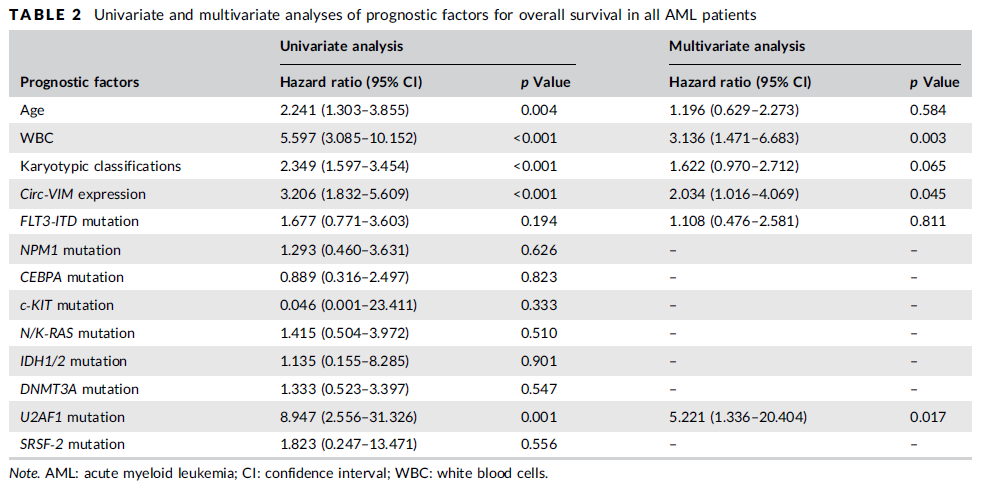Image resolution: width=1005 pixels, height=496 pixels.
Task: Select the Circ-VIM expression row label
Action: click(x=82, y=194)
